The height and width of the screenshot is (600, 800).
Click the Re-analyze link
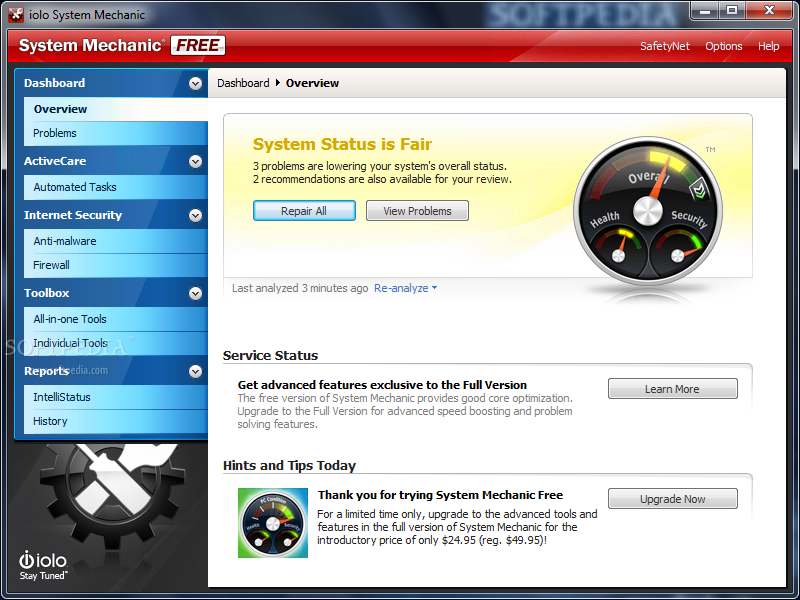401,288
